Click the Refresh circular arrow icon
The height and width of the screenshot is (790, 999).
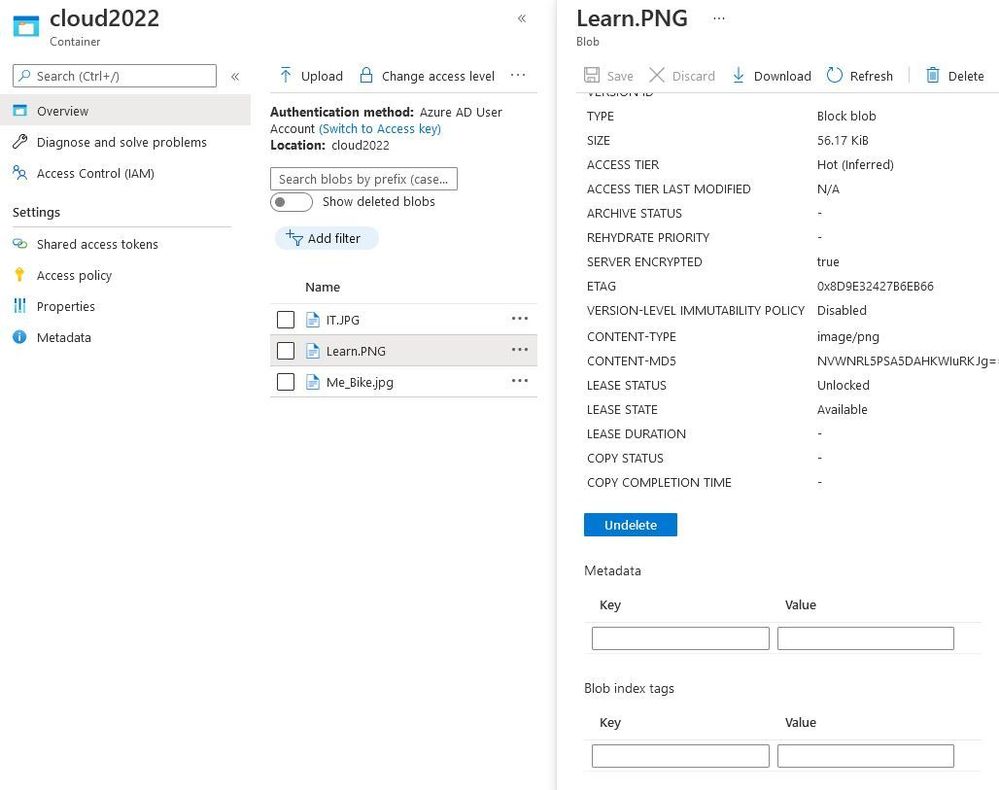pos(835,75)
